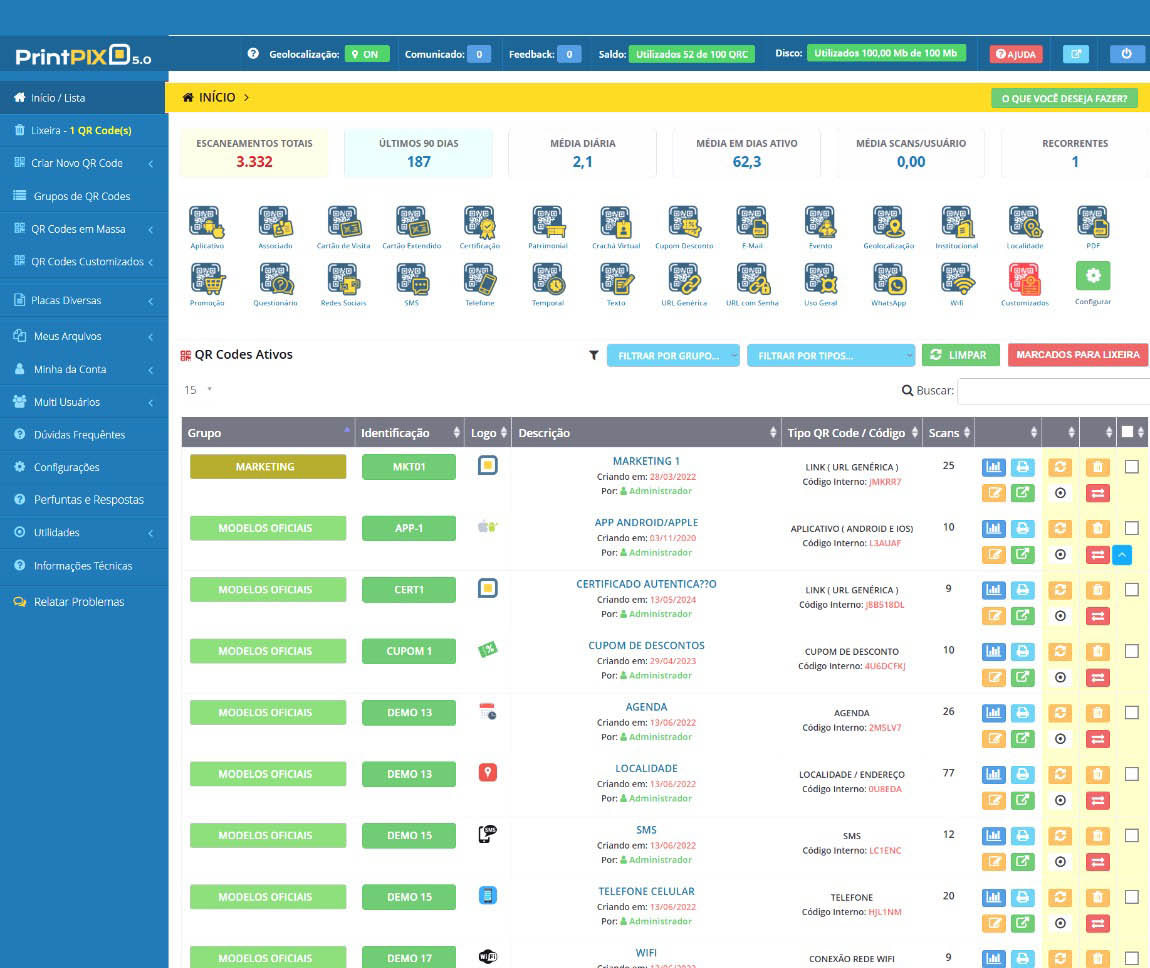
Task: Open Grupos de QR Codes in sidebar
Action: coord(82,196)
